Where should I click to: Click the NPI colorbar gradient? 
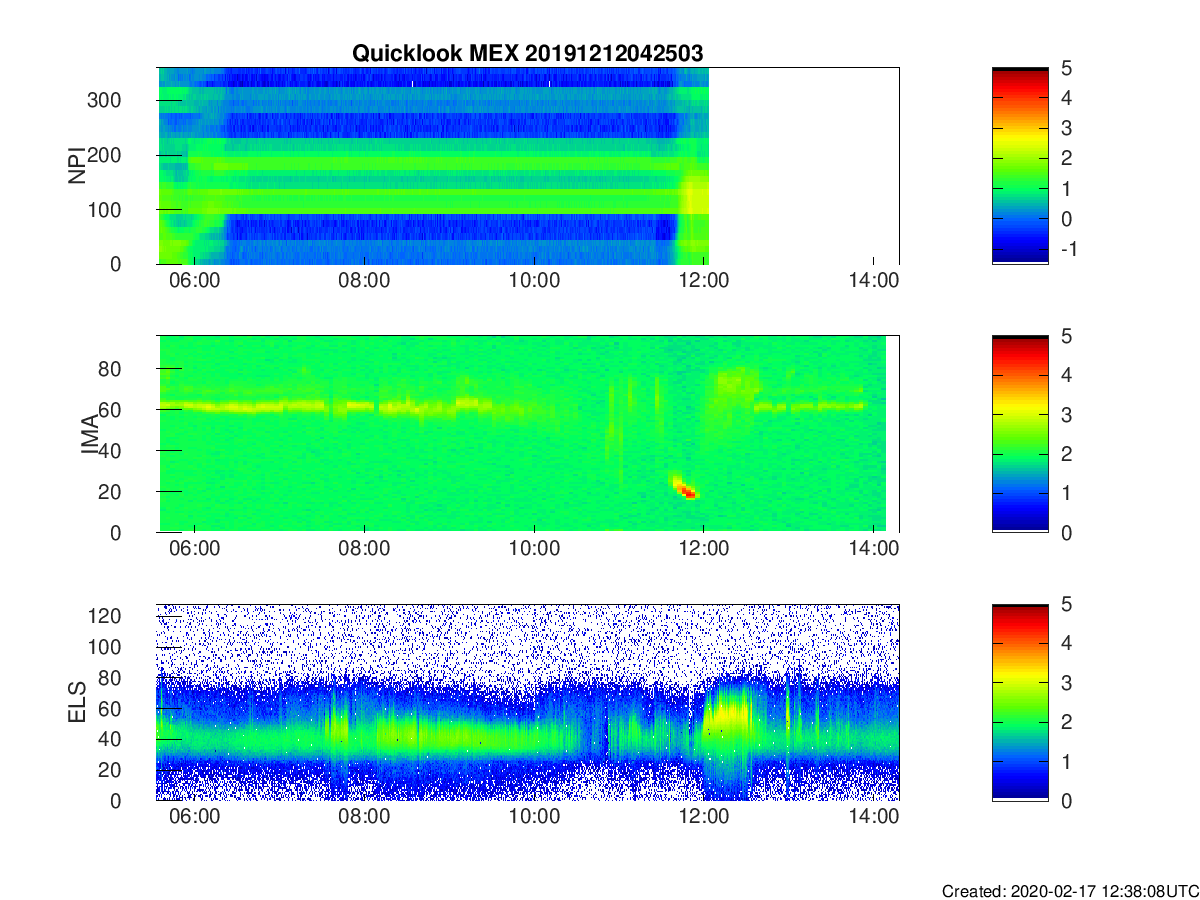click(x=1020, y=165)
